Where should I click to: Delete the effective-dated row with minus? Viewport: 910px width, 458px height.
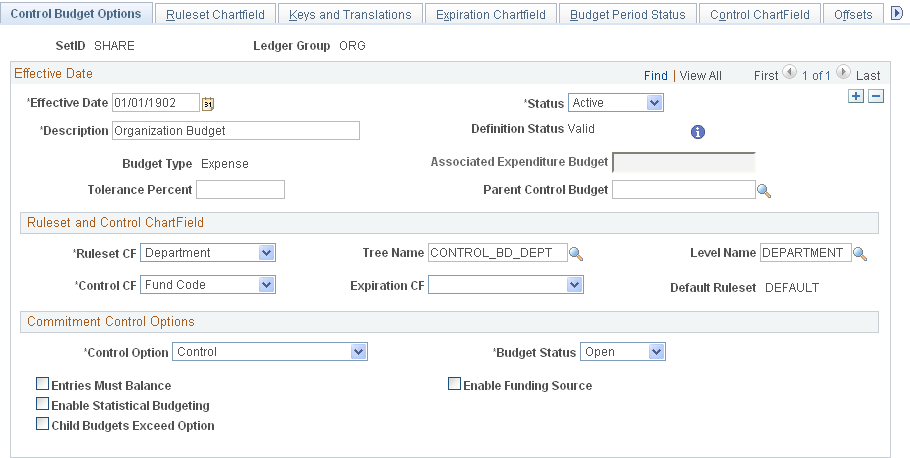pyautogui.click(x=876, y=96)
